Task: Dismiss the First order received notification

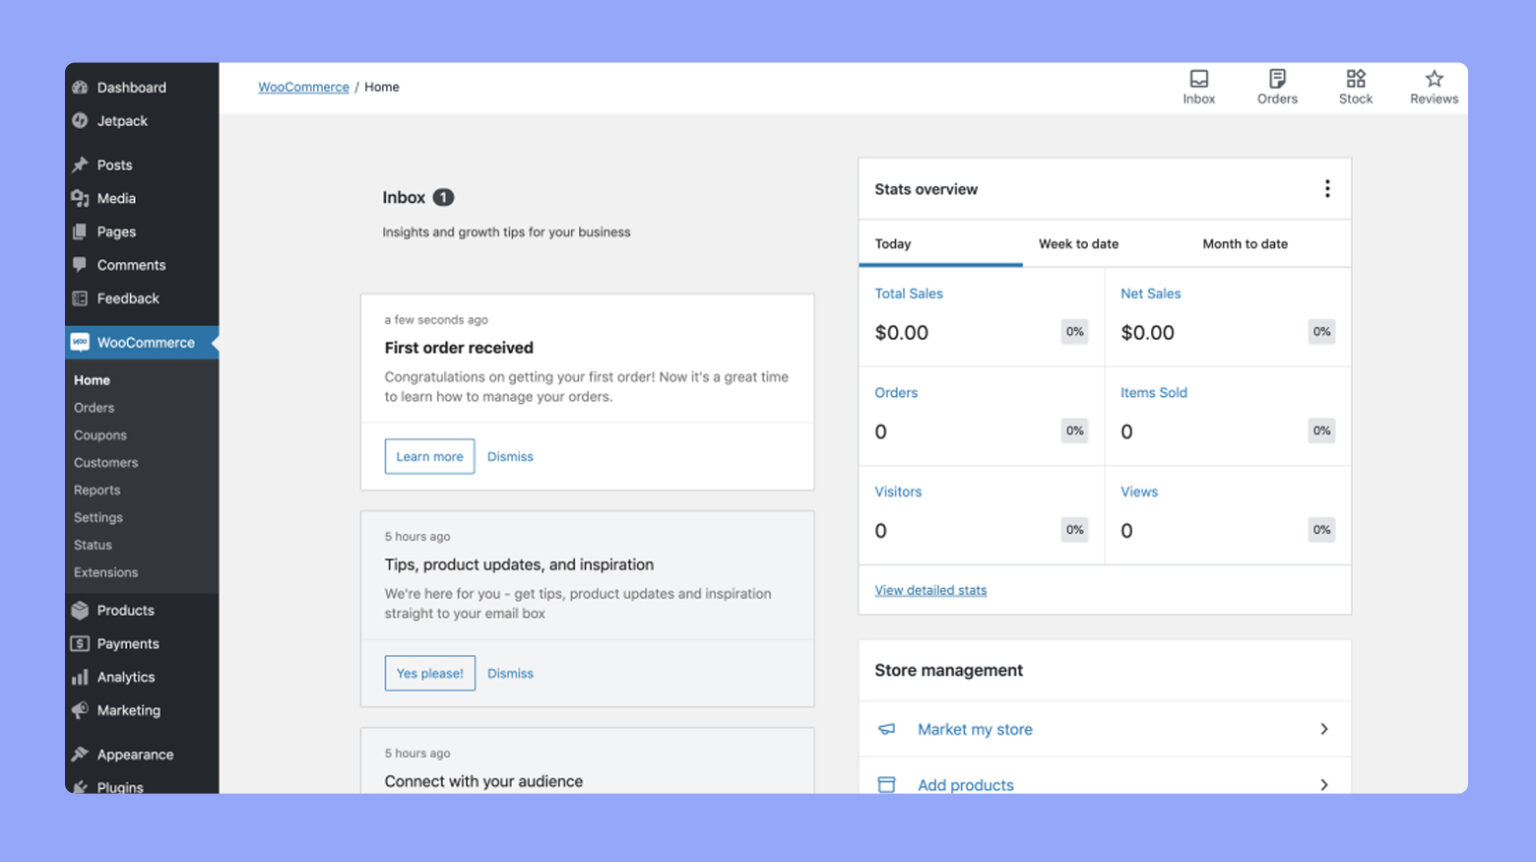Action: 510,456
